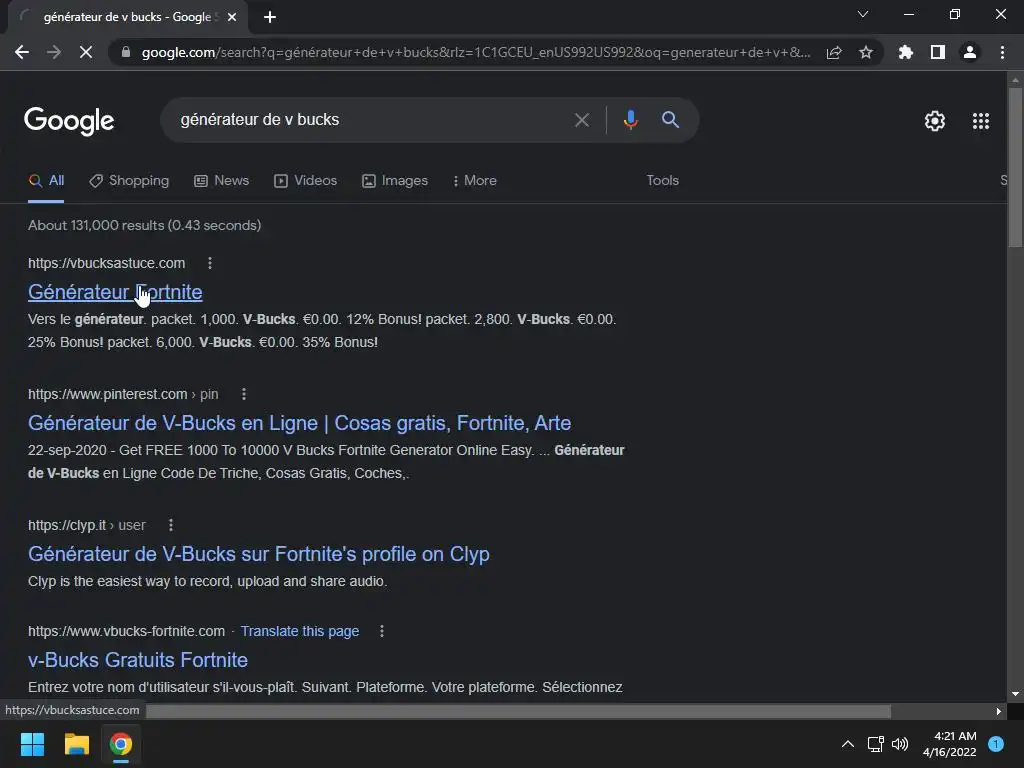This screenshot has height=768, width=1024.
Task: Open options for the pinterest.com result
Action: point(244,394)
